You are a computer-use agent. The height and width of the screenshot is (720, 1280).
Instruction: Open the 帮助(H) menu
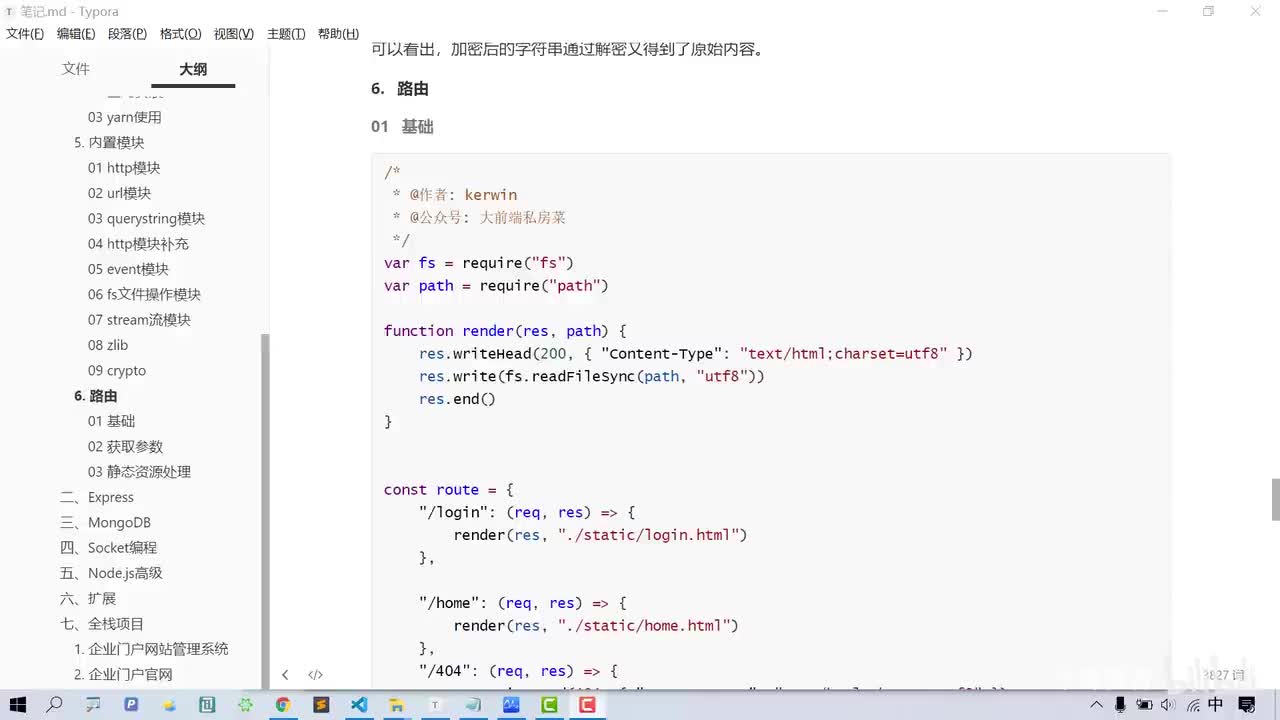(338, 34)
